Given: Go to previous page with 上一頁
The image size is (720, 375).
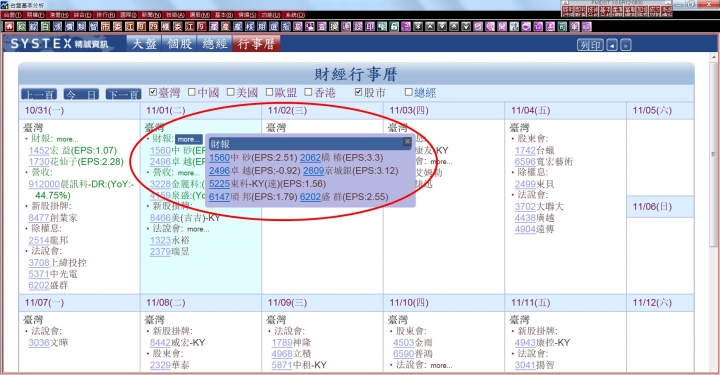Looking at the screenshot, I should point(39,94).
